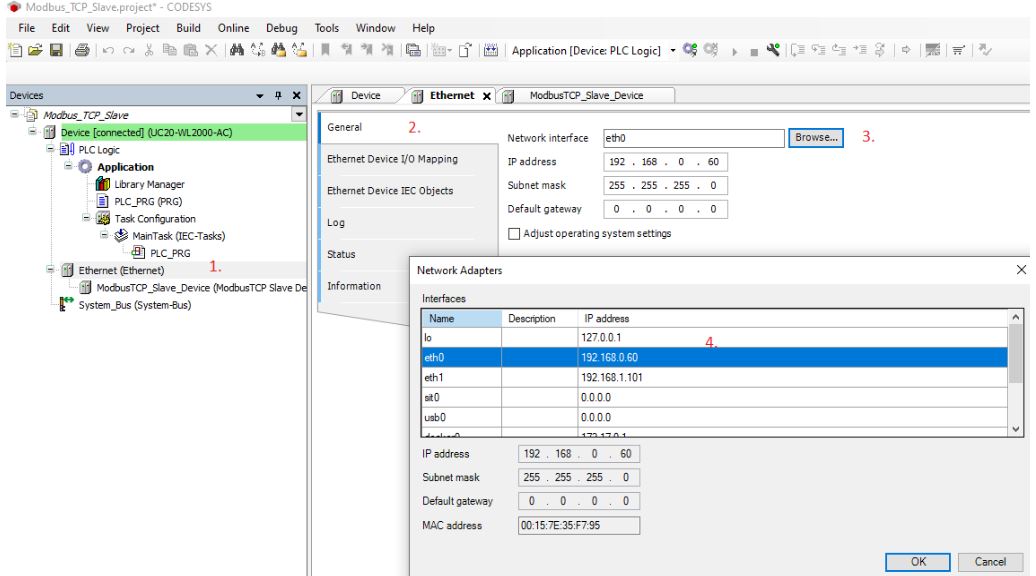Save project with the floppy disk icon
Viewport: 1036px width, 576px height.
(x=56, y=50)
